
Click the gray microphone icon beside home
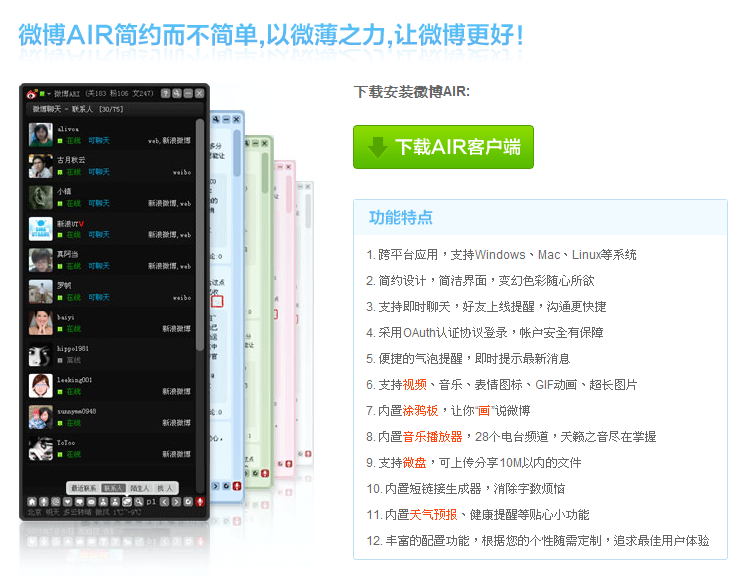coord(44,502)
